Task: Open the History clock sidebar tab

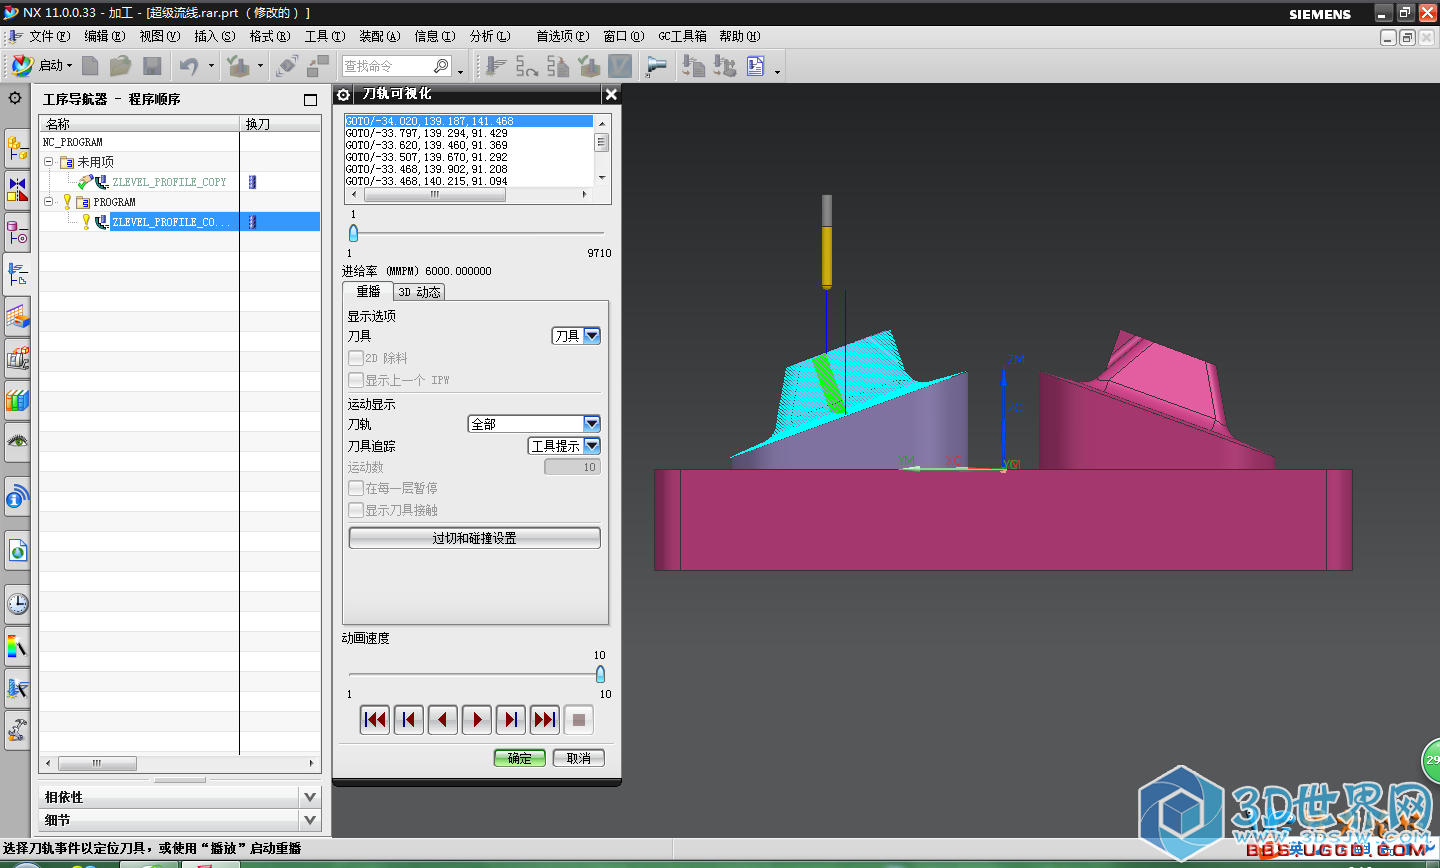Action: tap(17, 604)
